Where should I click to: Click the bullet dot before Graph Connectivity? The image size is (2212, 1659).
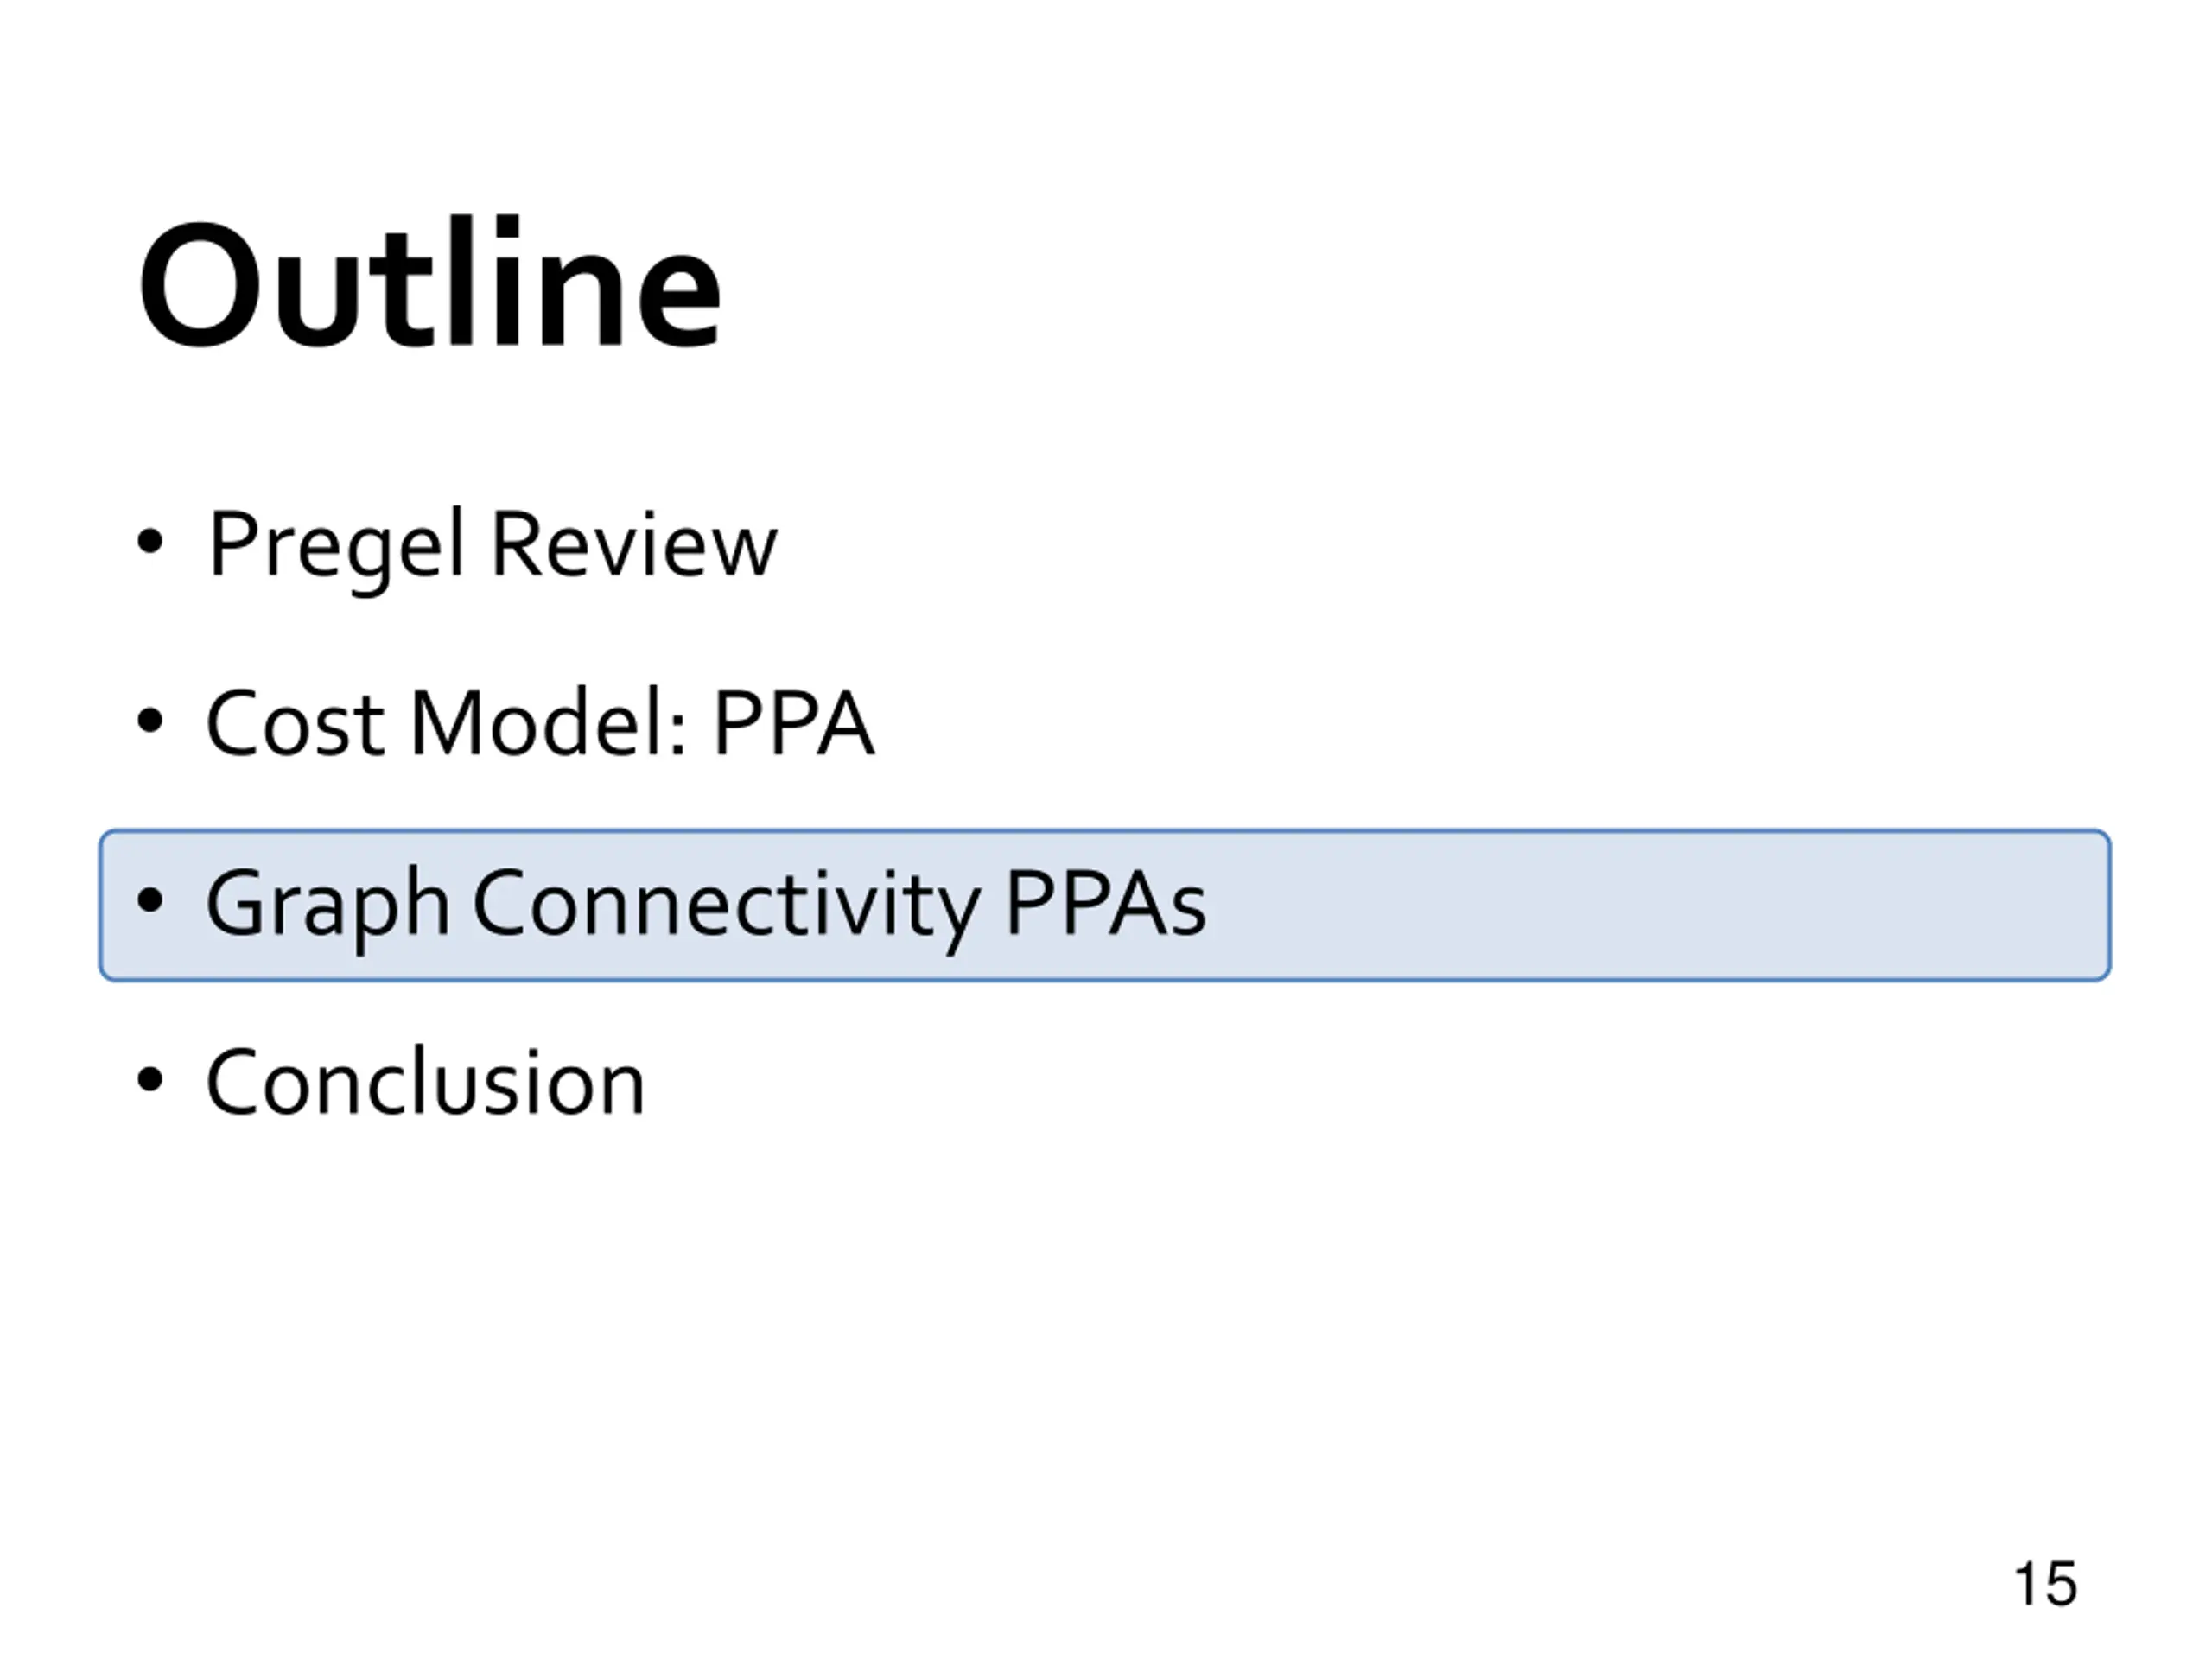click(x=149, y=900)
